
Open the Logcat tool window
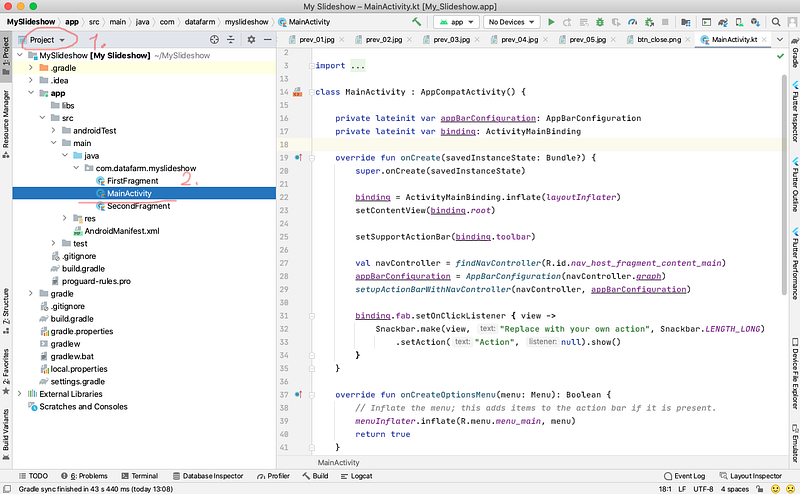pos(356,476)
